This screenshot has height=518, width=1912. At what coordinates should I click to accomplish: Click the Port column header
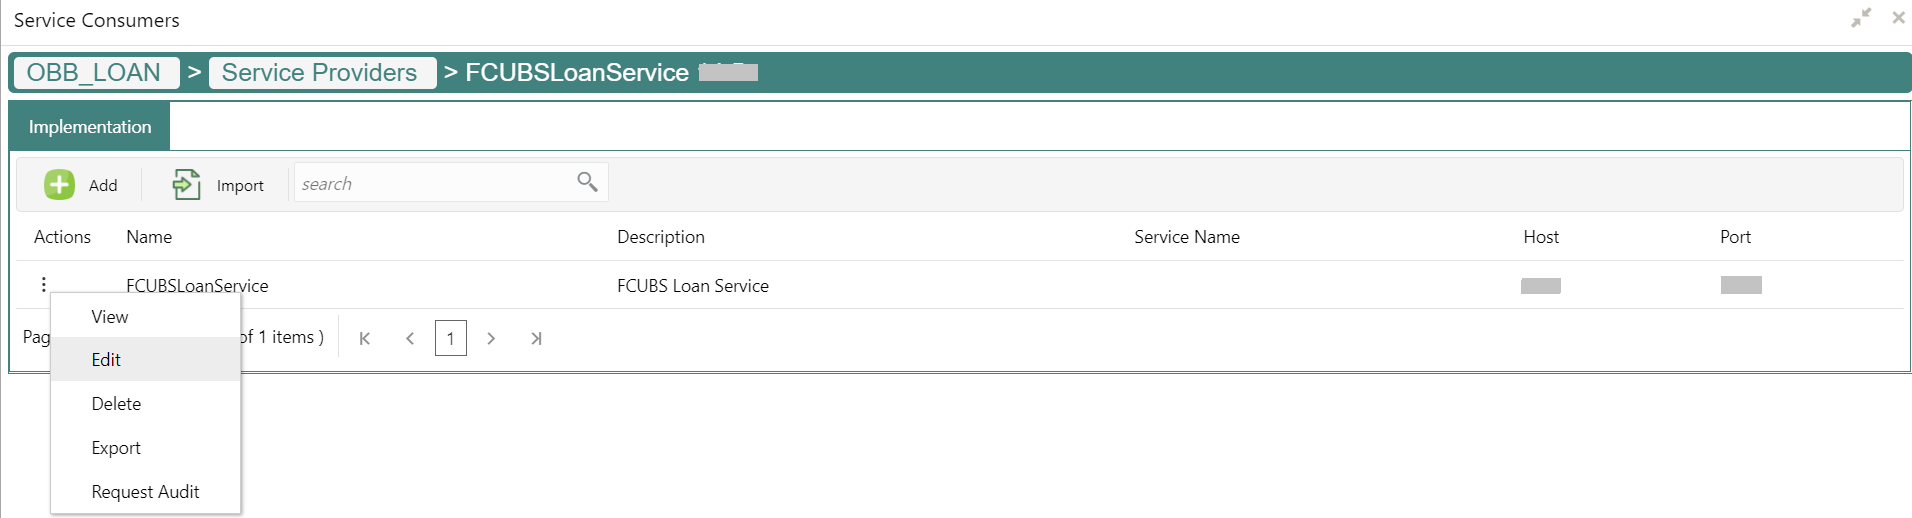click(1735, 237)
